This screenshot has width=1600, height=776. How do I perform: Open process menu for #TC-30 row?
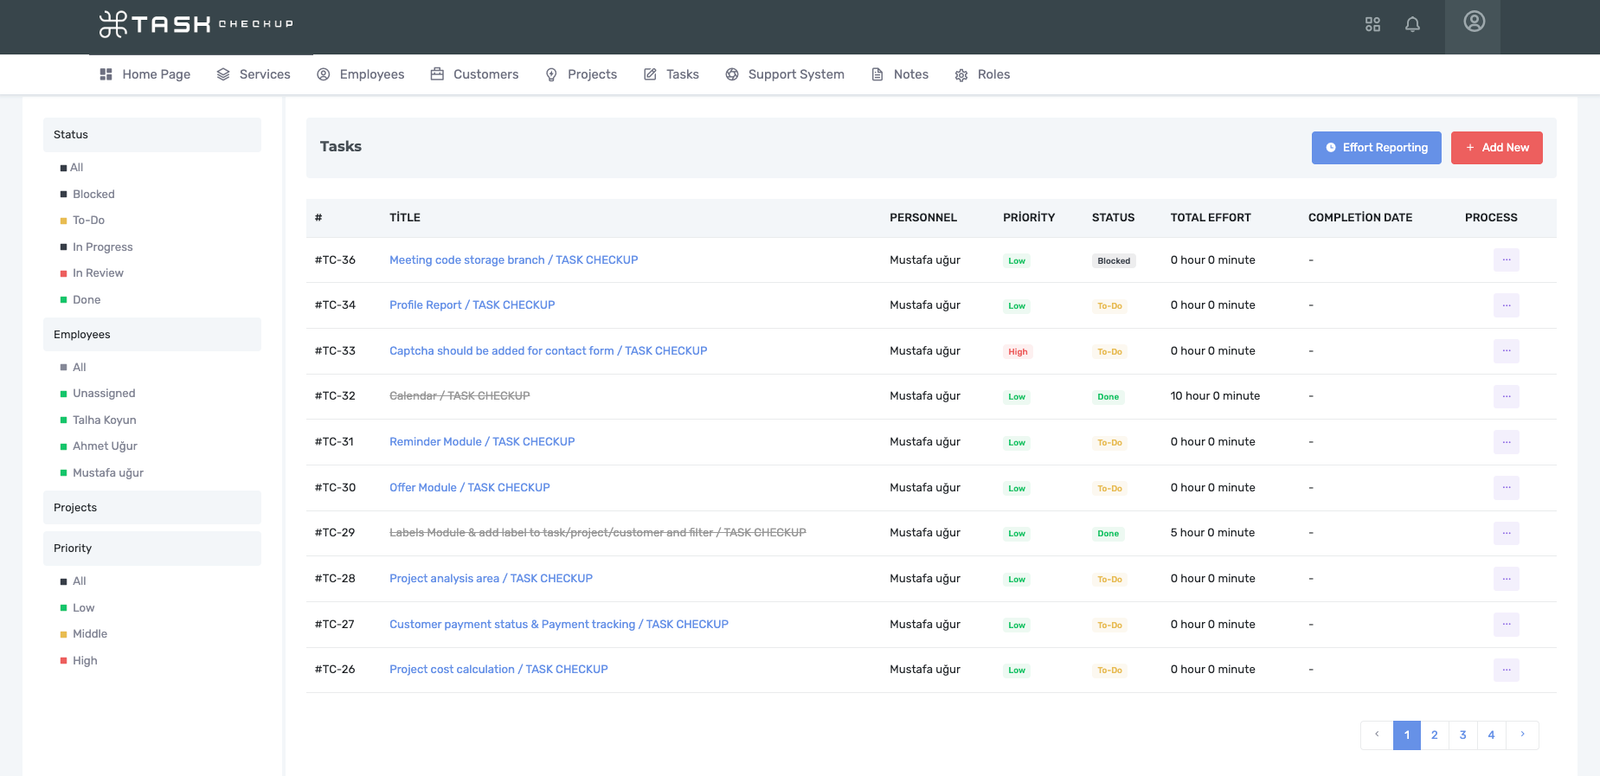1506,488
